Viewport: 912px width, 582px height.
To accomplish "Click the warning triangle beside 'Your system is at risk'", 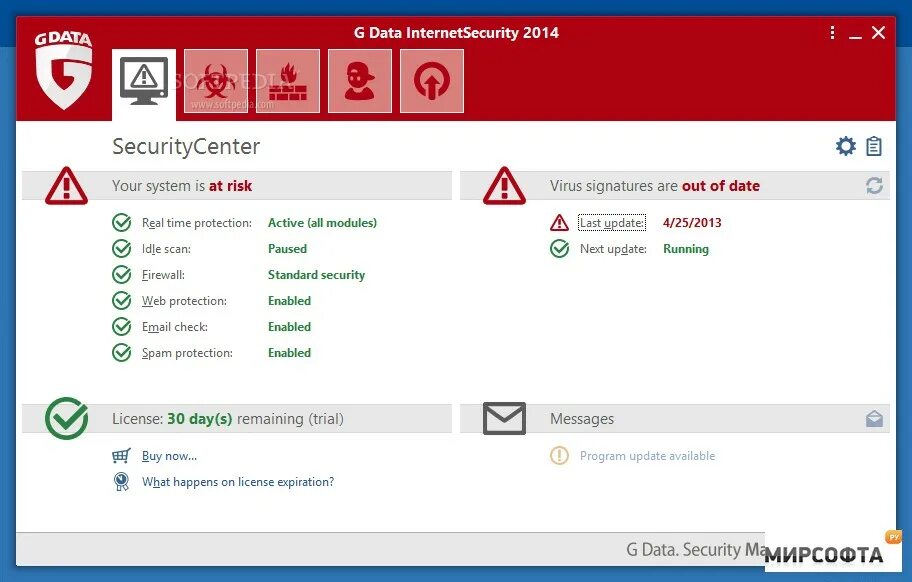I will tap(66, 186).
